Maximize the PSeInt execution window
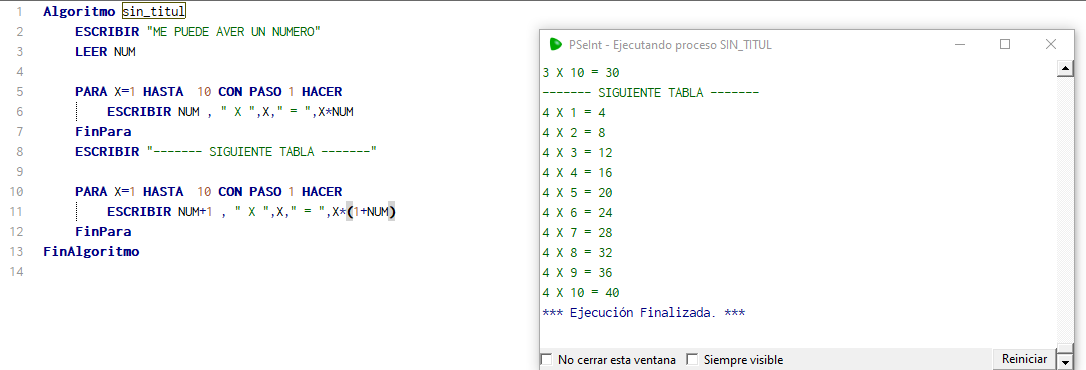1086x370 pixels. [x=1005, y=44]
